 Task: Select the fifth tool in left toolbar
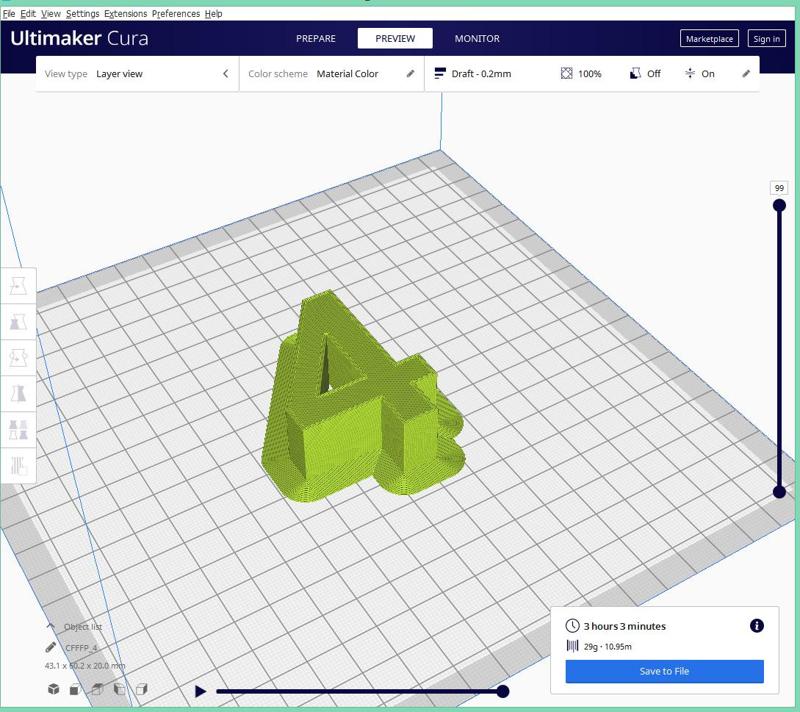pos(18,429)
